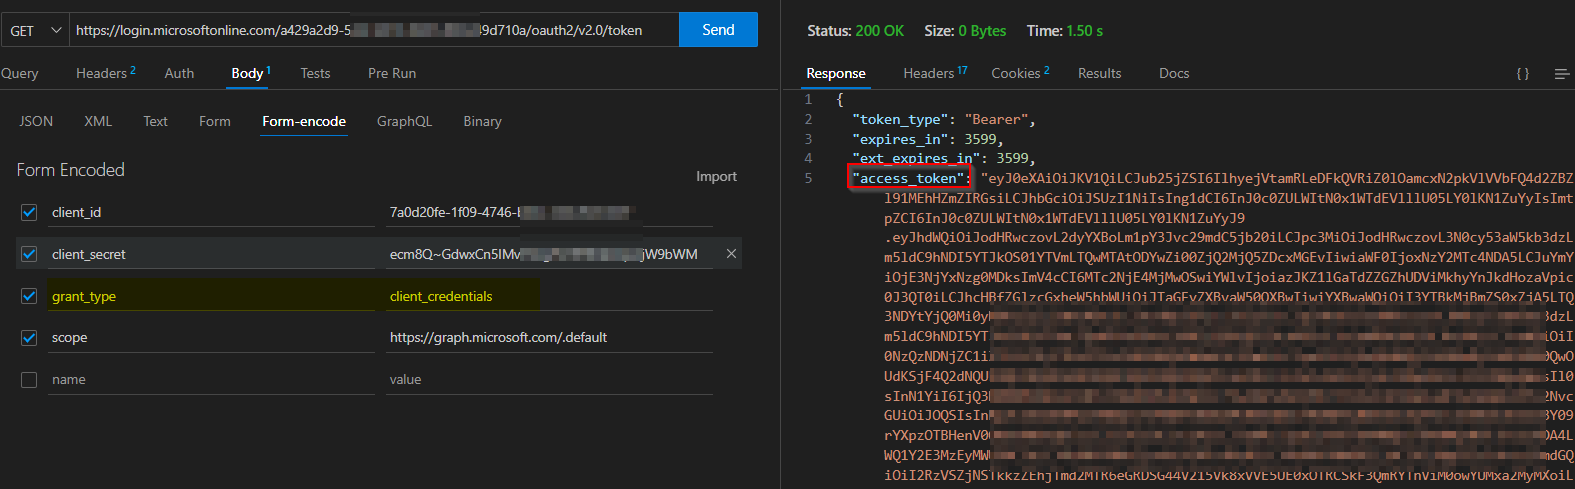The image size is (1575, 489).
Task: Edit the graph.microsoft.com/.default value field
Action: 550,338
